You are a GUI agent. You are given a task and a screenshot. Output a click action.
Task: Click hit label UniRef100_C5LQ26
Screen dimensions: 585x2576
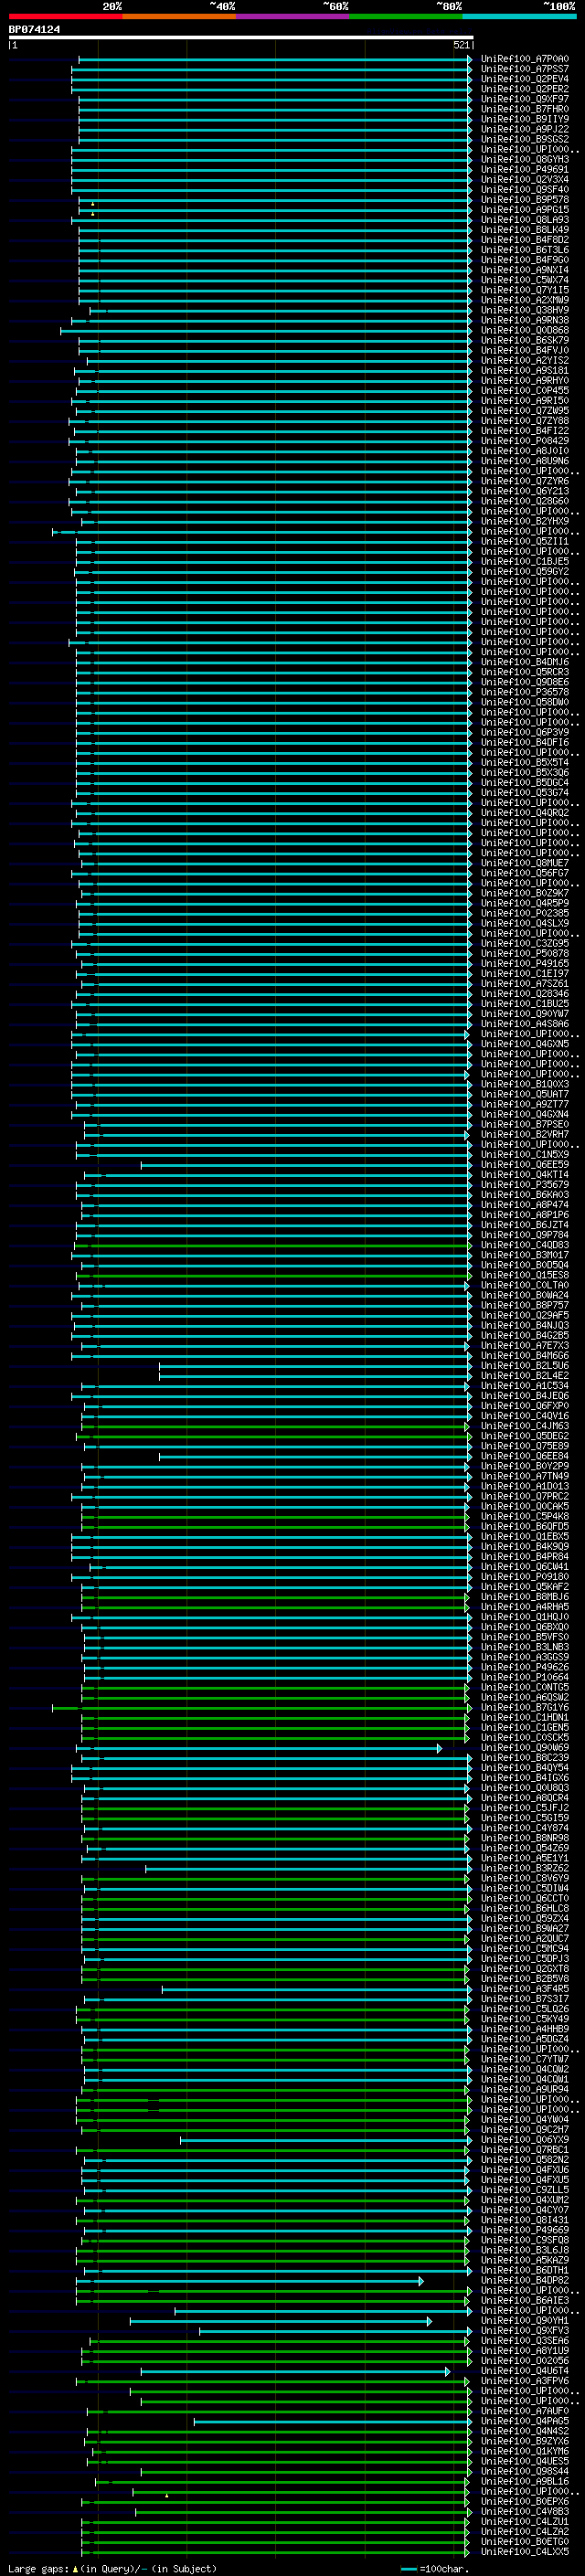524,2009
